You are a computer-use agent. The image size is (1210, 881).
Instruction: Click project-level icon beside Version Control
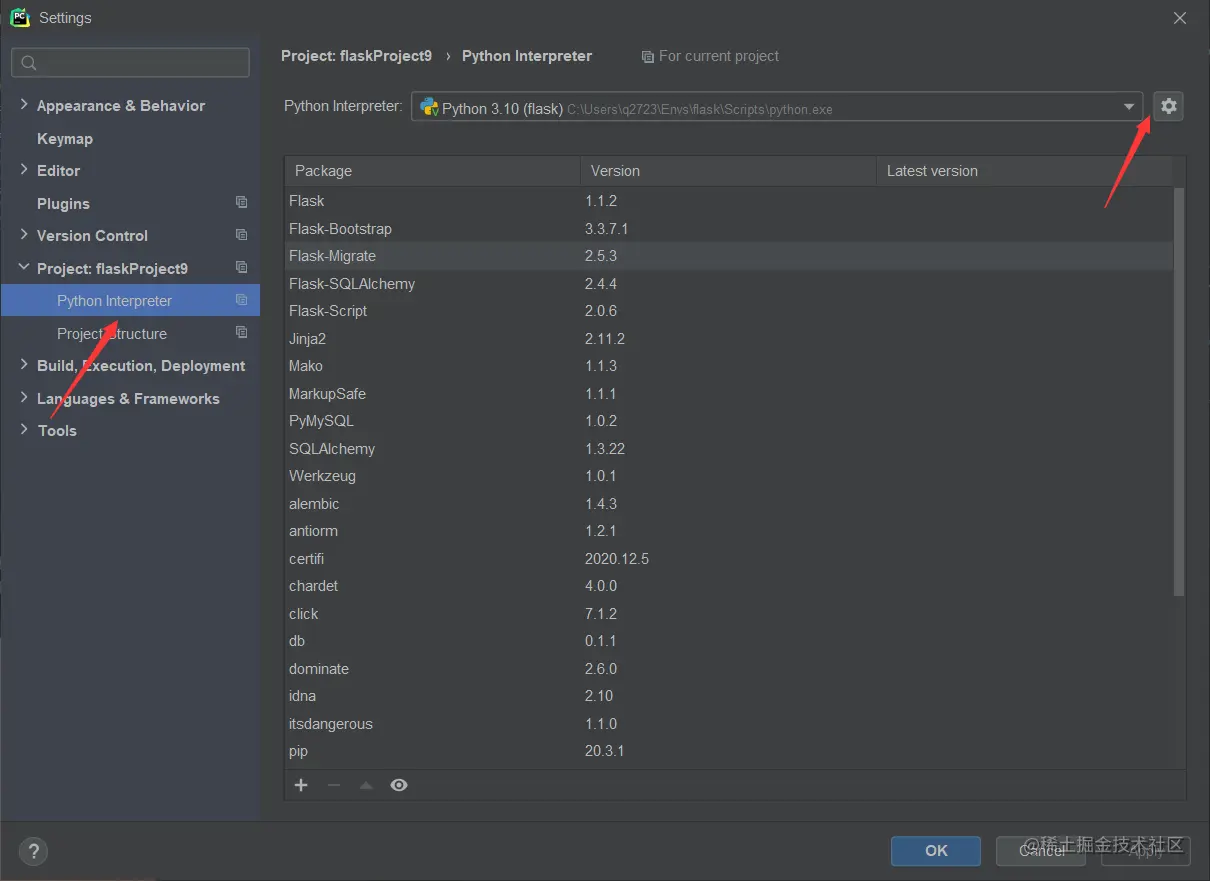(241, 235)
